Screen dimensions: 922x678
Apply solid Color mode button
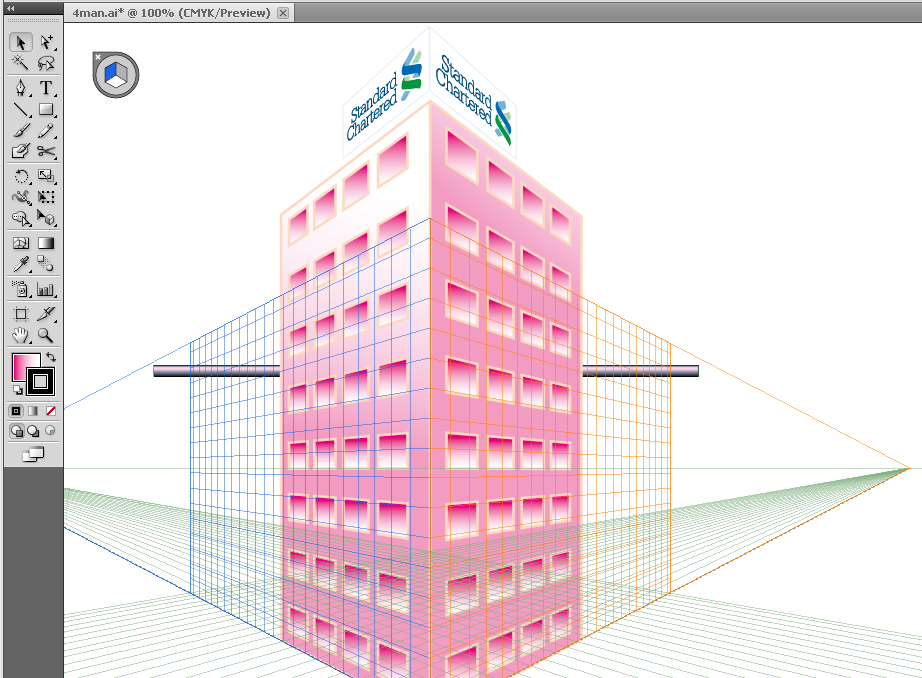(x=16, y=411)
